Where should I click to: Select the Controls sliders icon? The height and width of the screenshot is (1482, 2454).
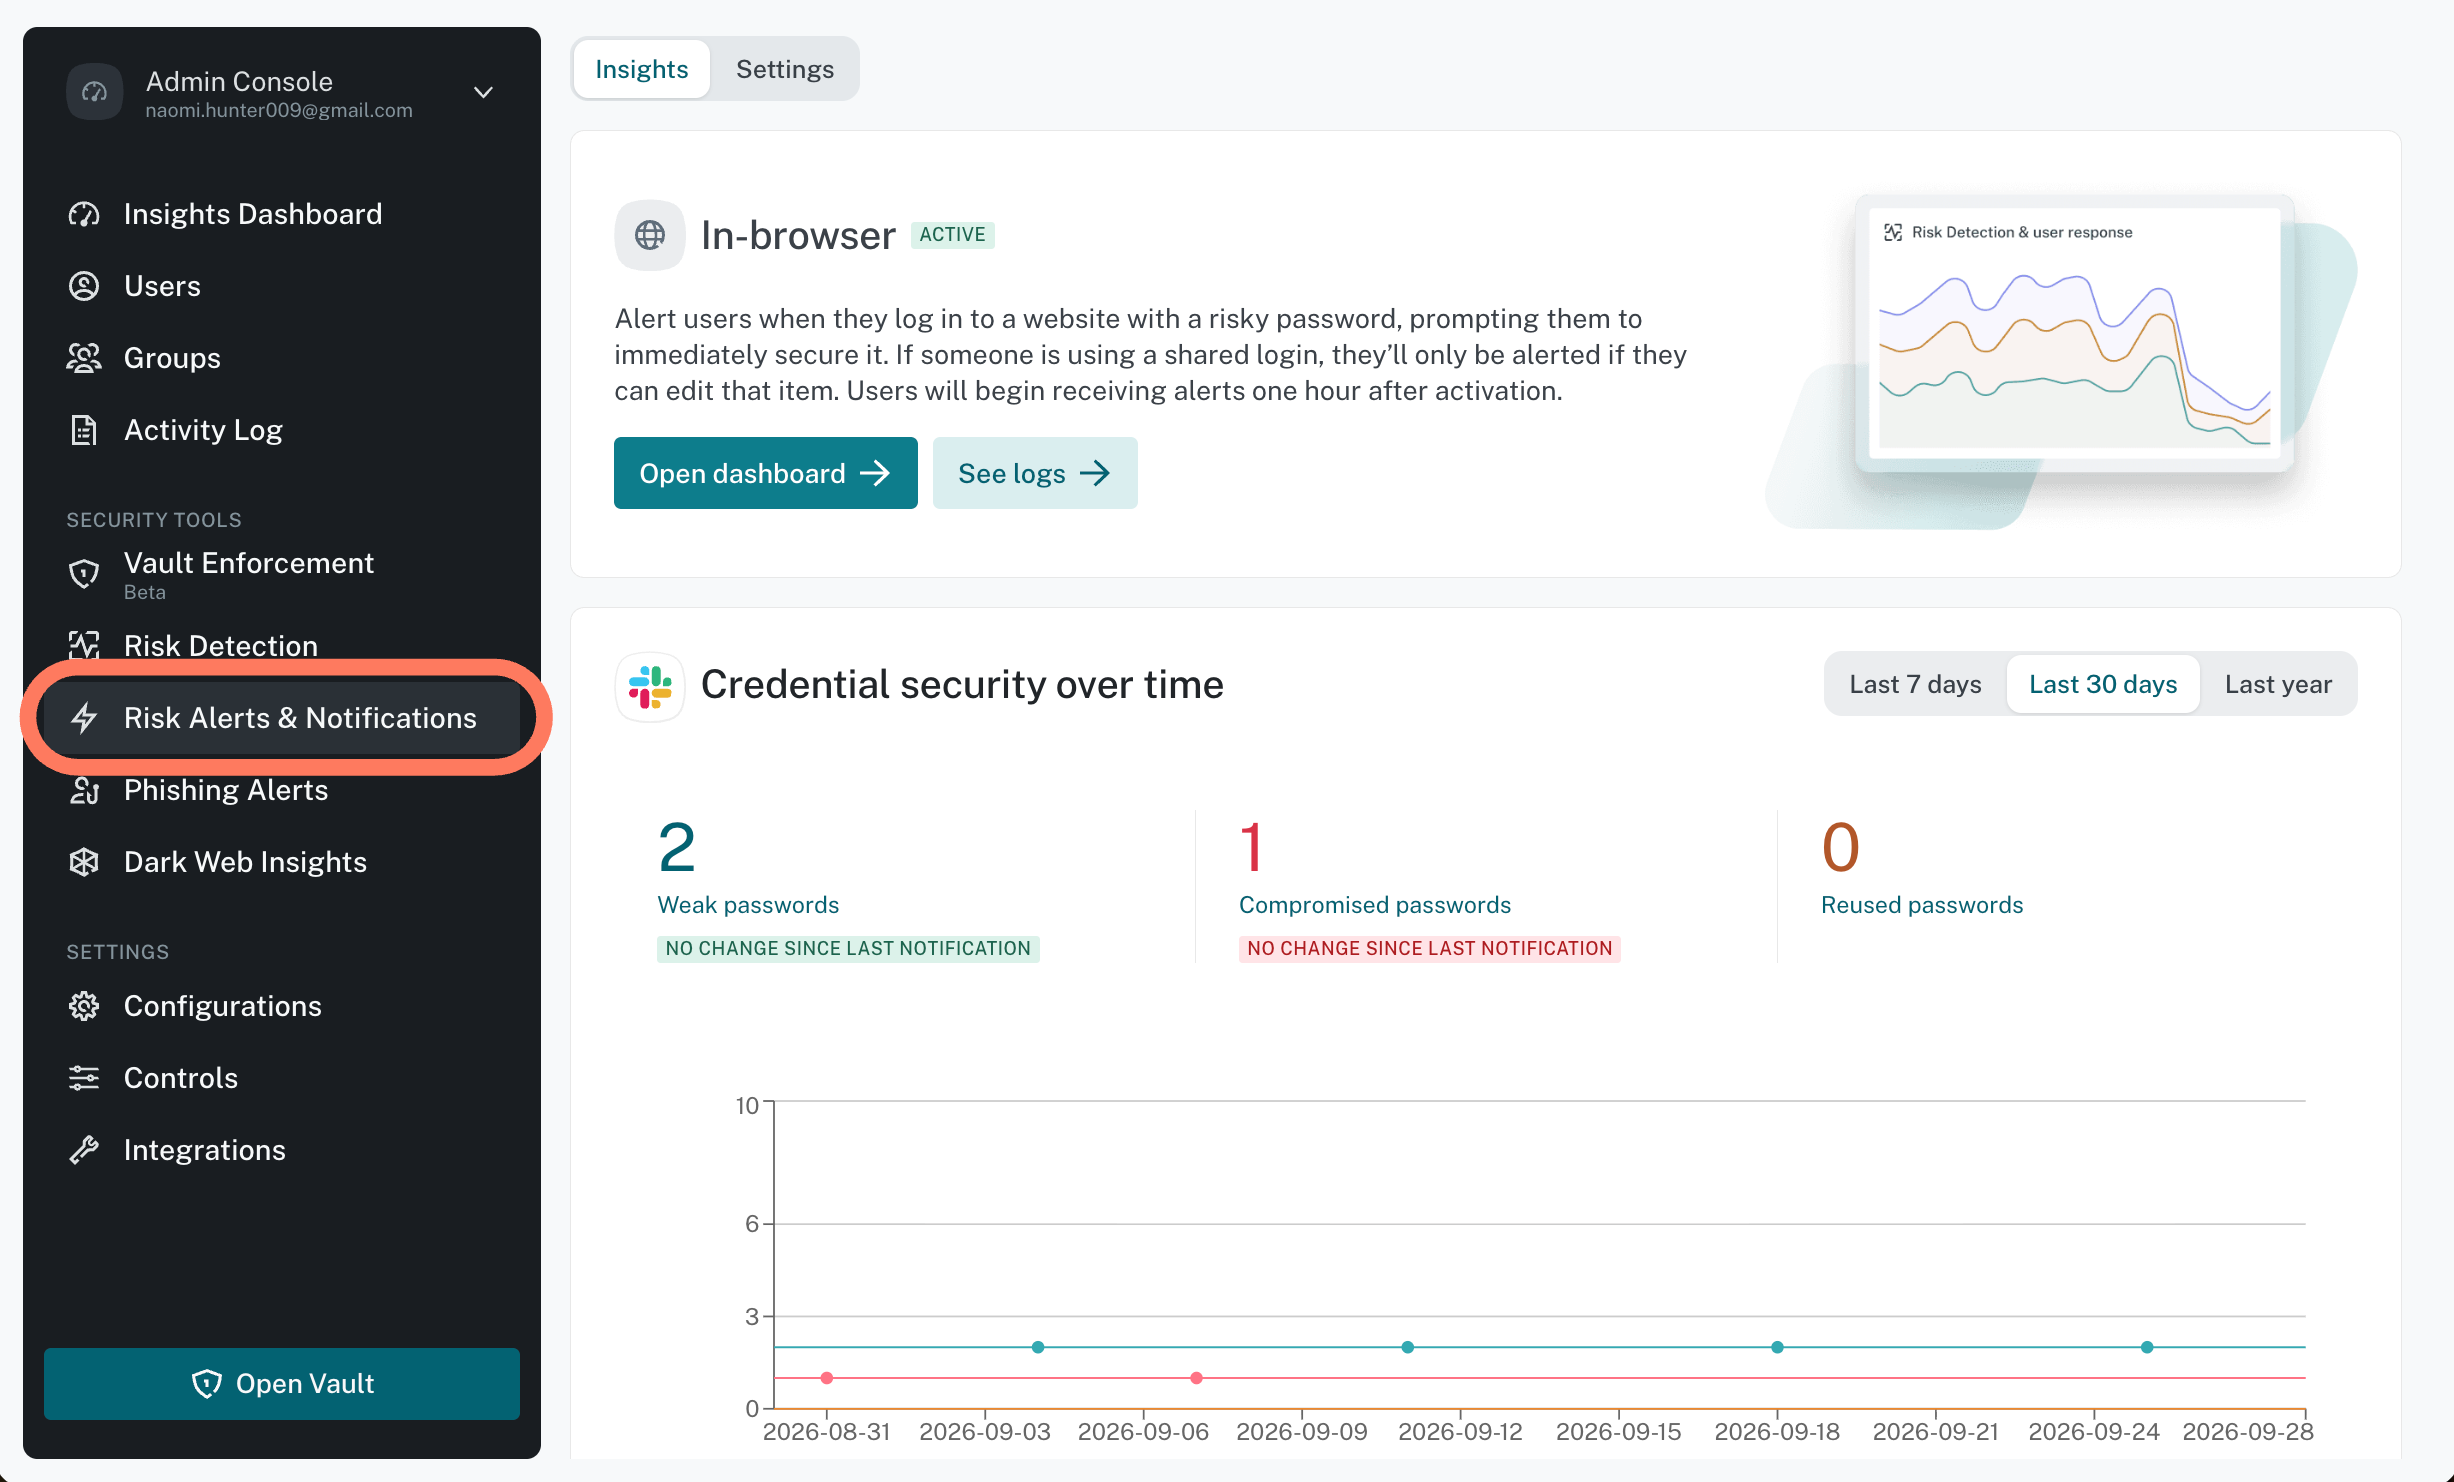84,1078
